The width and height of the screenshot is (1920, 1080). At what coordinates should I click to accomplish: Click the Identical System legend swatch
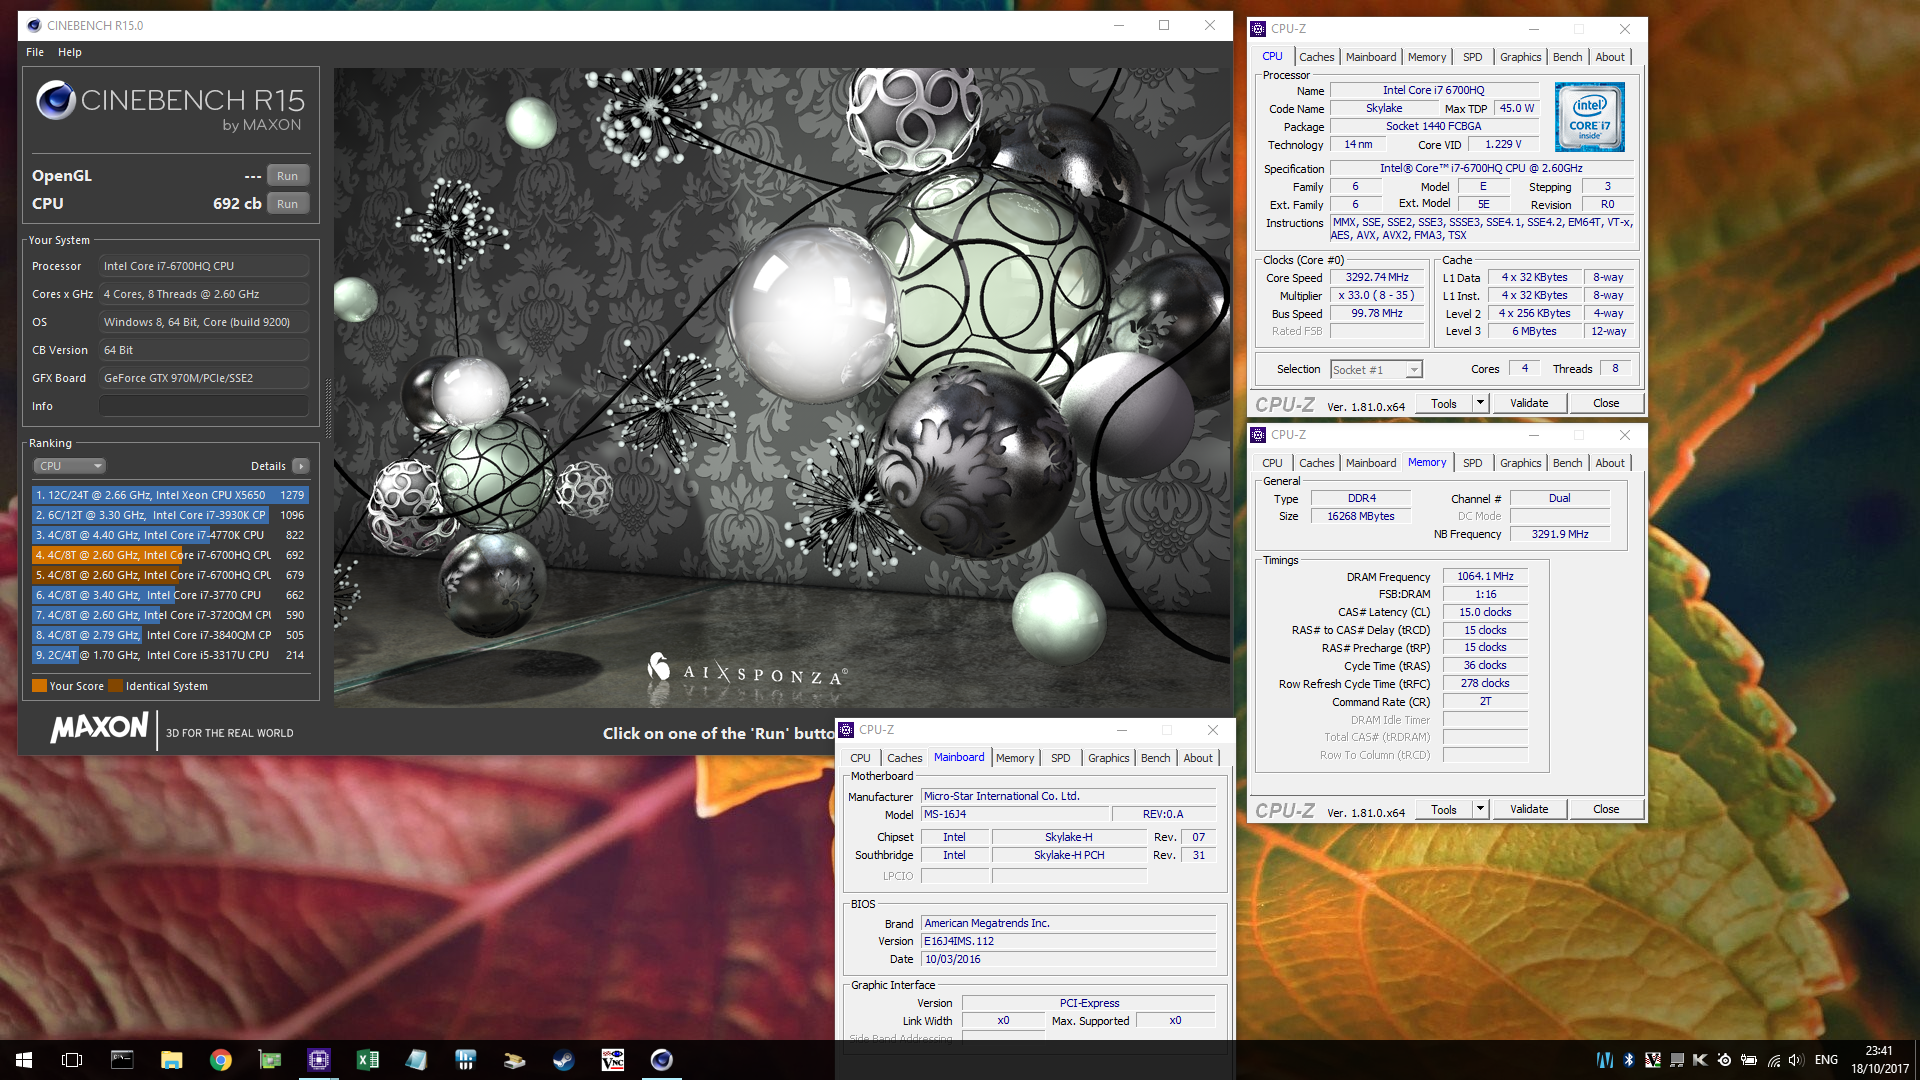pos(115,686)
